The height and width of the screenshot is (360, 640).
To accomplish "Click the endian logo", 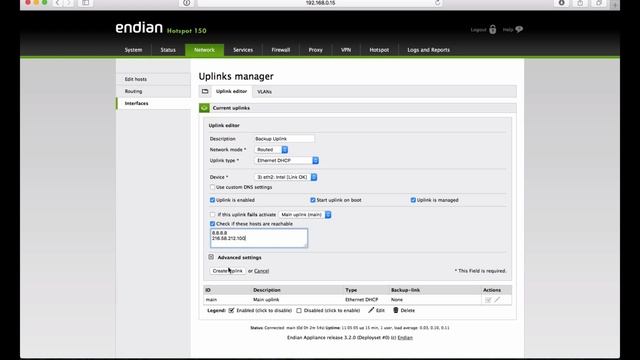I will point(139,28).
